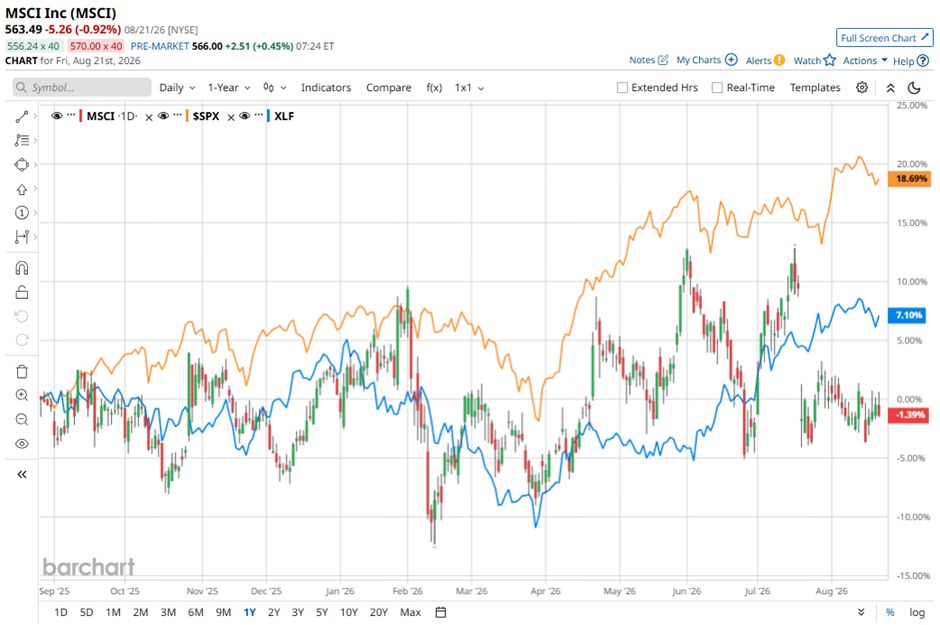Open the Fibonacci retracement tool
Viewport: 940px width, 625px height.
(x=22, y=140)
